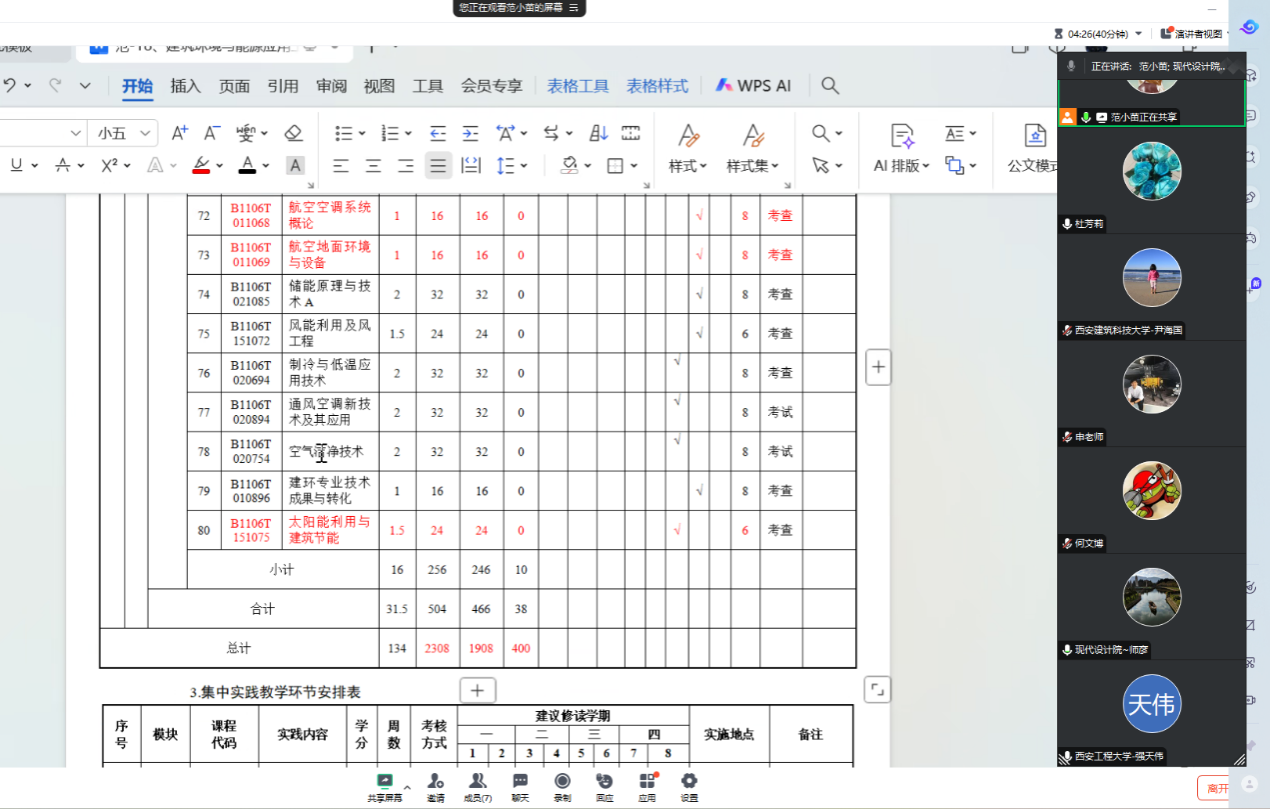Expand the 样式集 dropdown
Viewport: 1270px width, 809px height.
coord(752,166)
